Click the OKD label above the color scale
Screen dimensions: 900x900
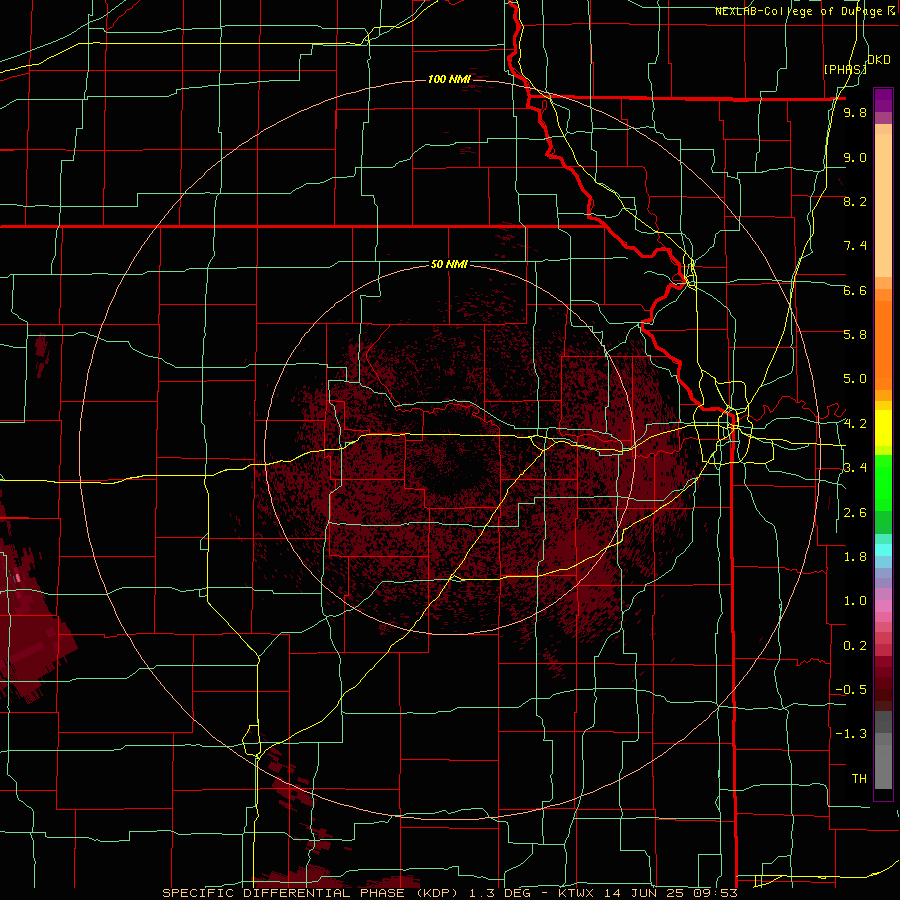pos(878,60)
